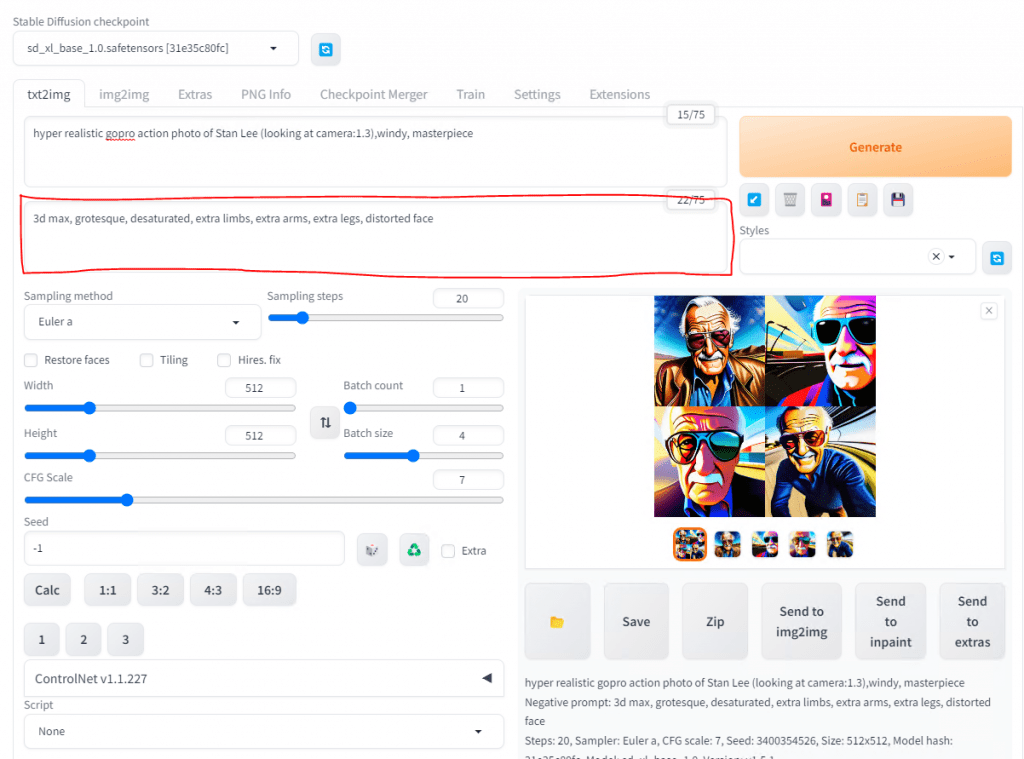Open the Train tab
The width and height of the screenshot is (1024, 759).
pos(470,95)
